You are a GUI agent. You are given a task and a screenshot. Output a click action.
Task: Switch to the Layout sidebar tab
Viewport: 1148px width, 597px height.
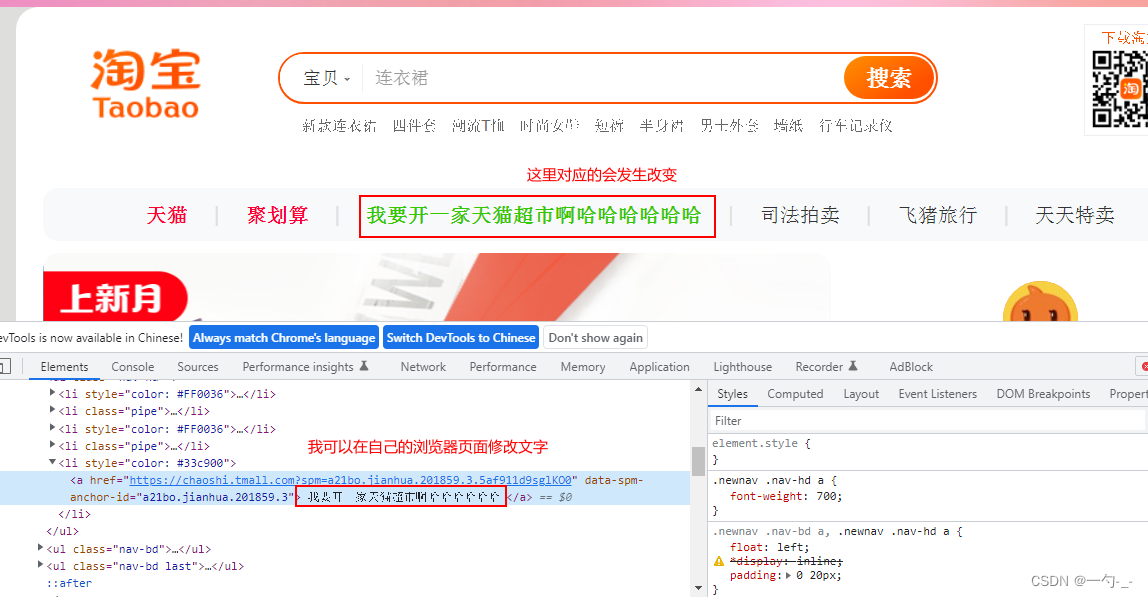pyautogui.click(x=861, y=394)
